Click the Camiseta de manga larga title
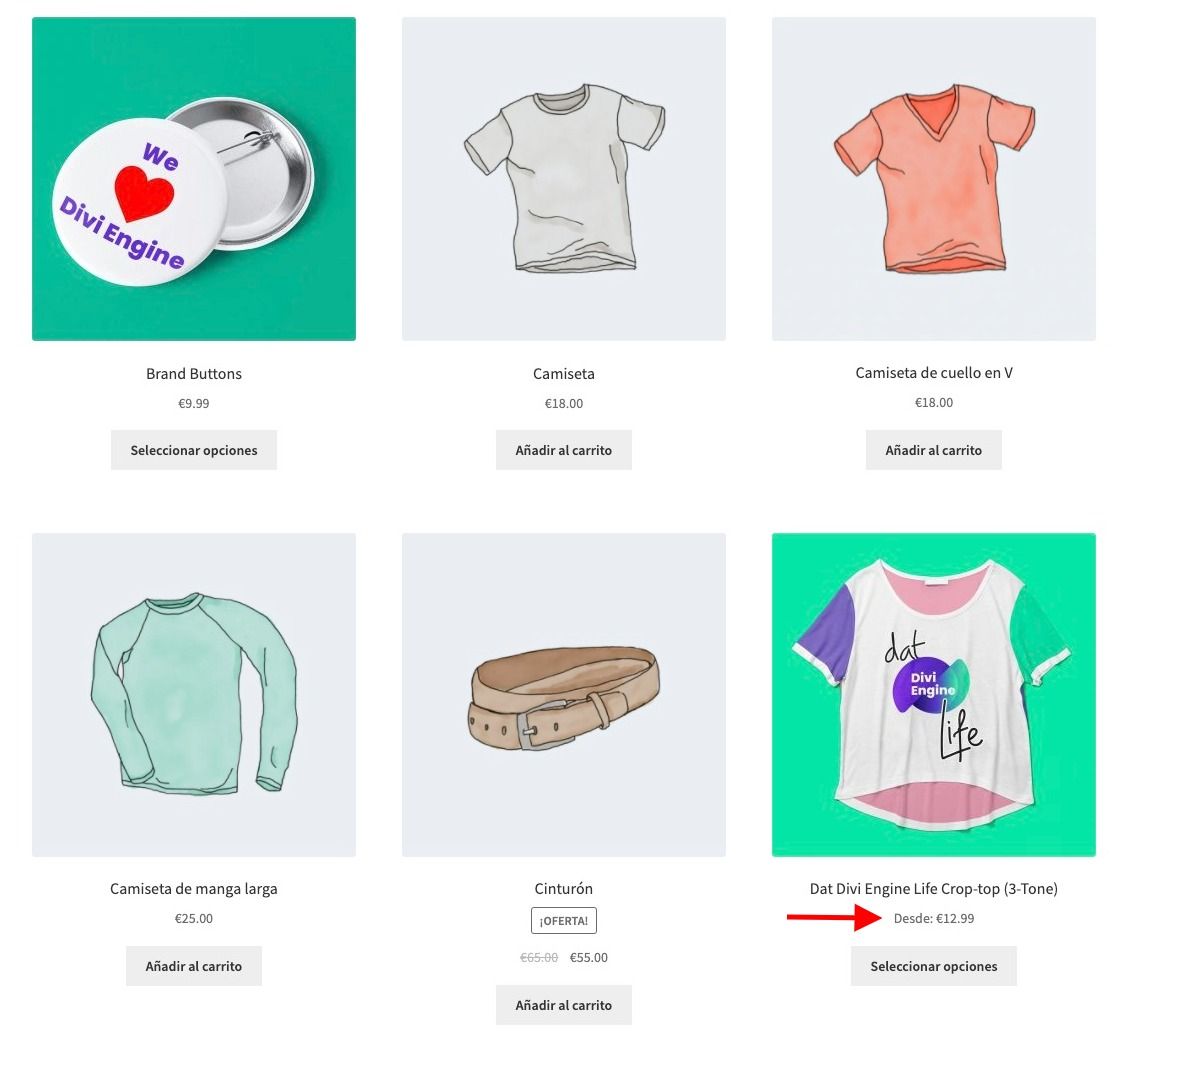1182x1079 pixels. 194,889
